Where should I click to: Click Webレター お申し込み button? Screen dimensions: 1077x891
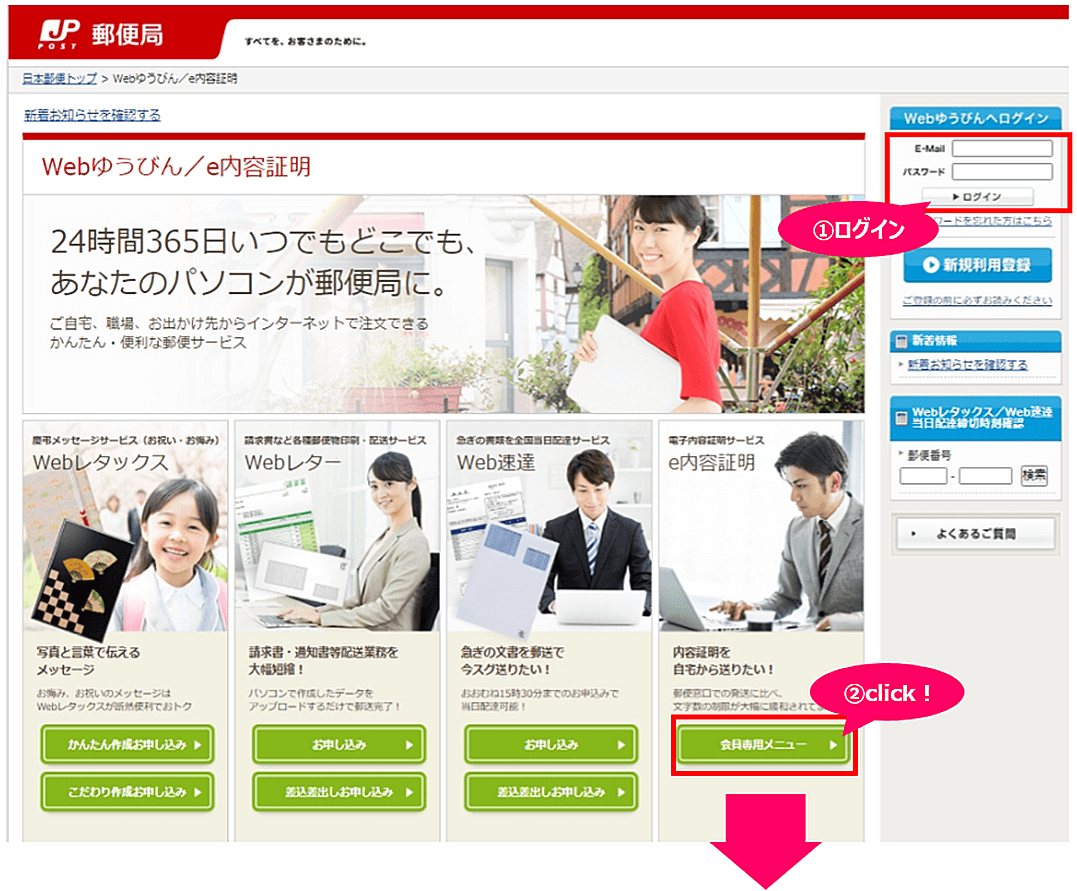pyautogui.click(x=339, y=744)
